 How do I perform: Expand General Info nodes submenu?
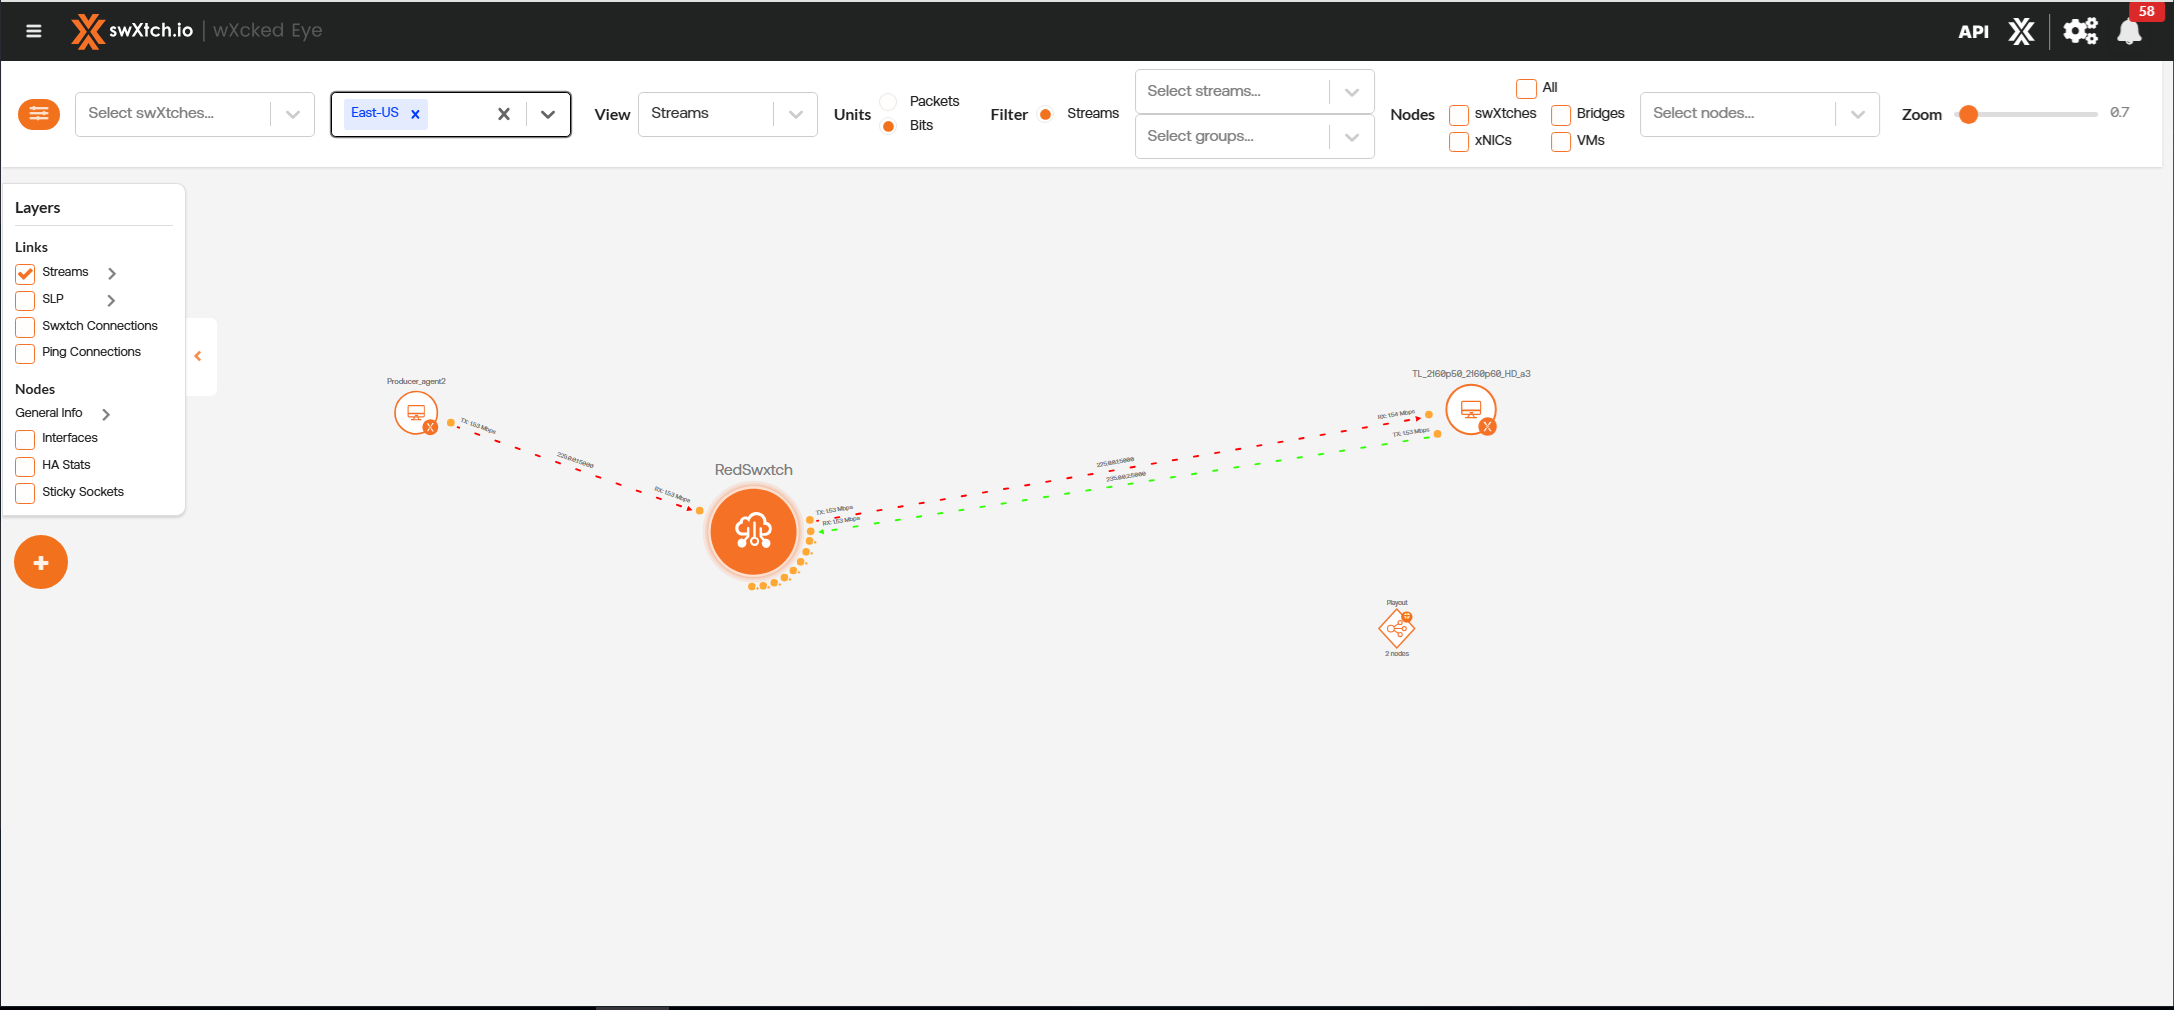106,414
